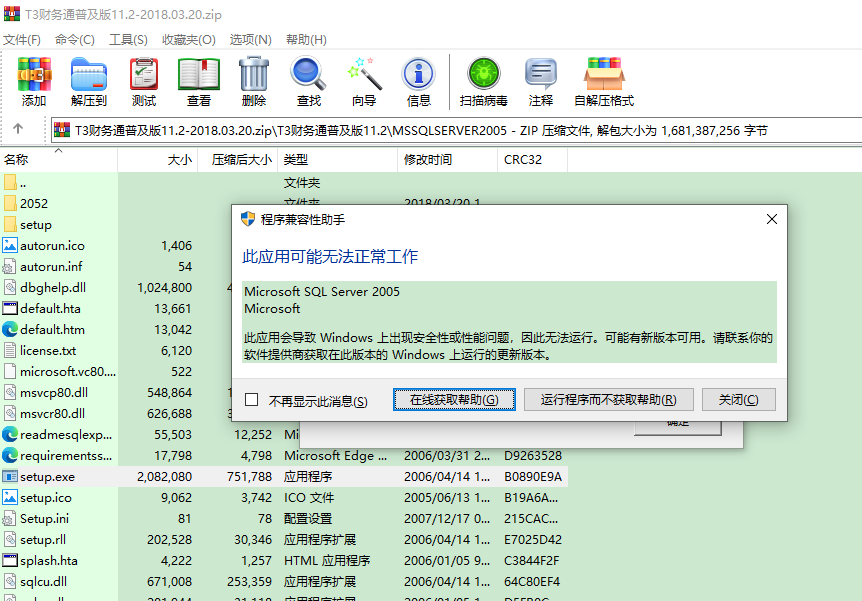862x601 pixels.
Task: Click the default.hta file icon
Action: (10, 308)
